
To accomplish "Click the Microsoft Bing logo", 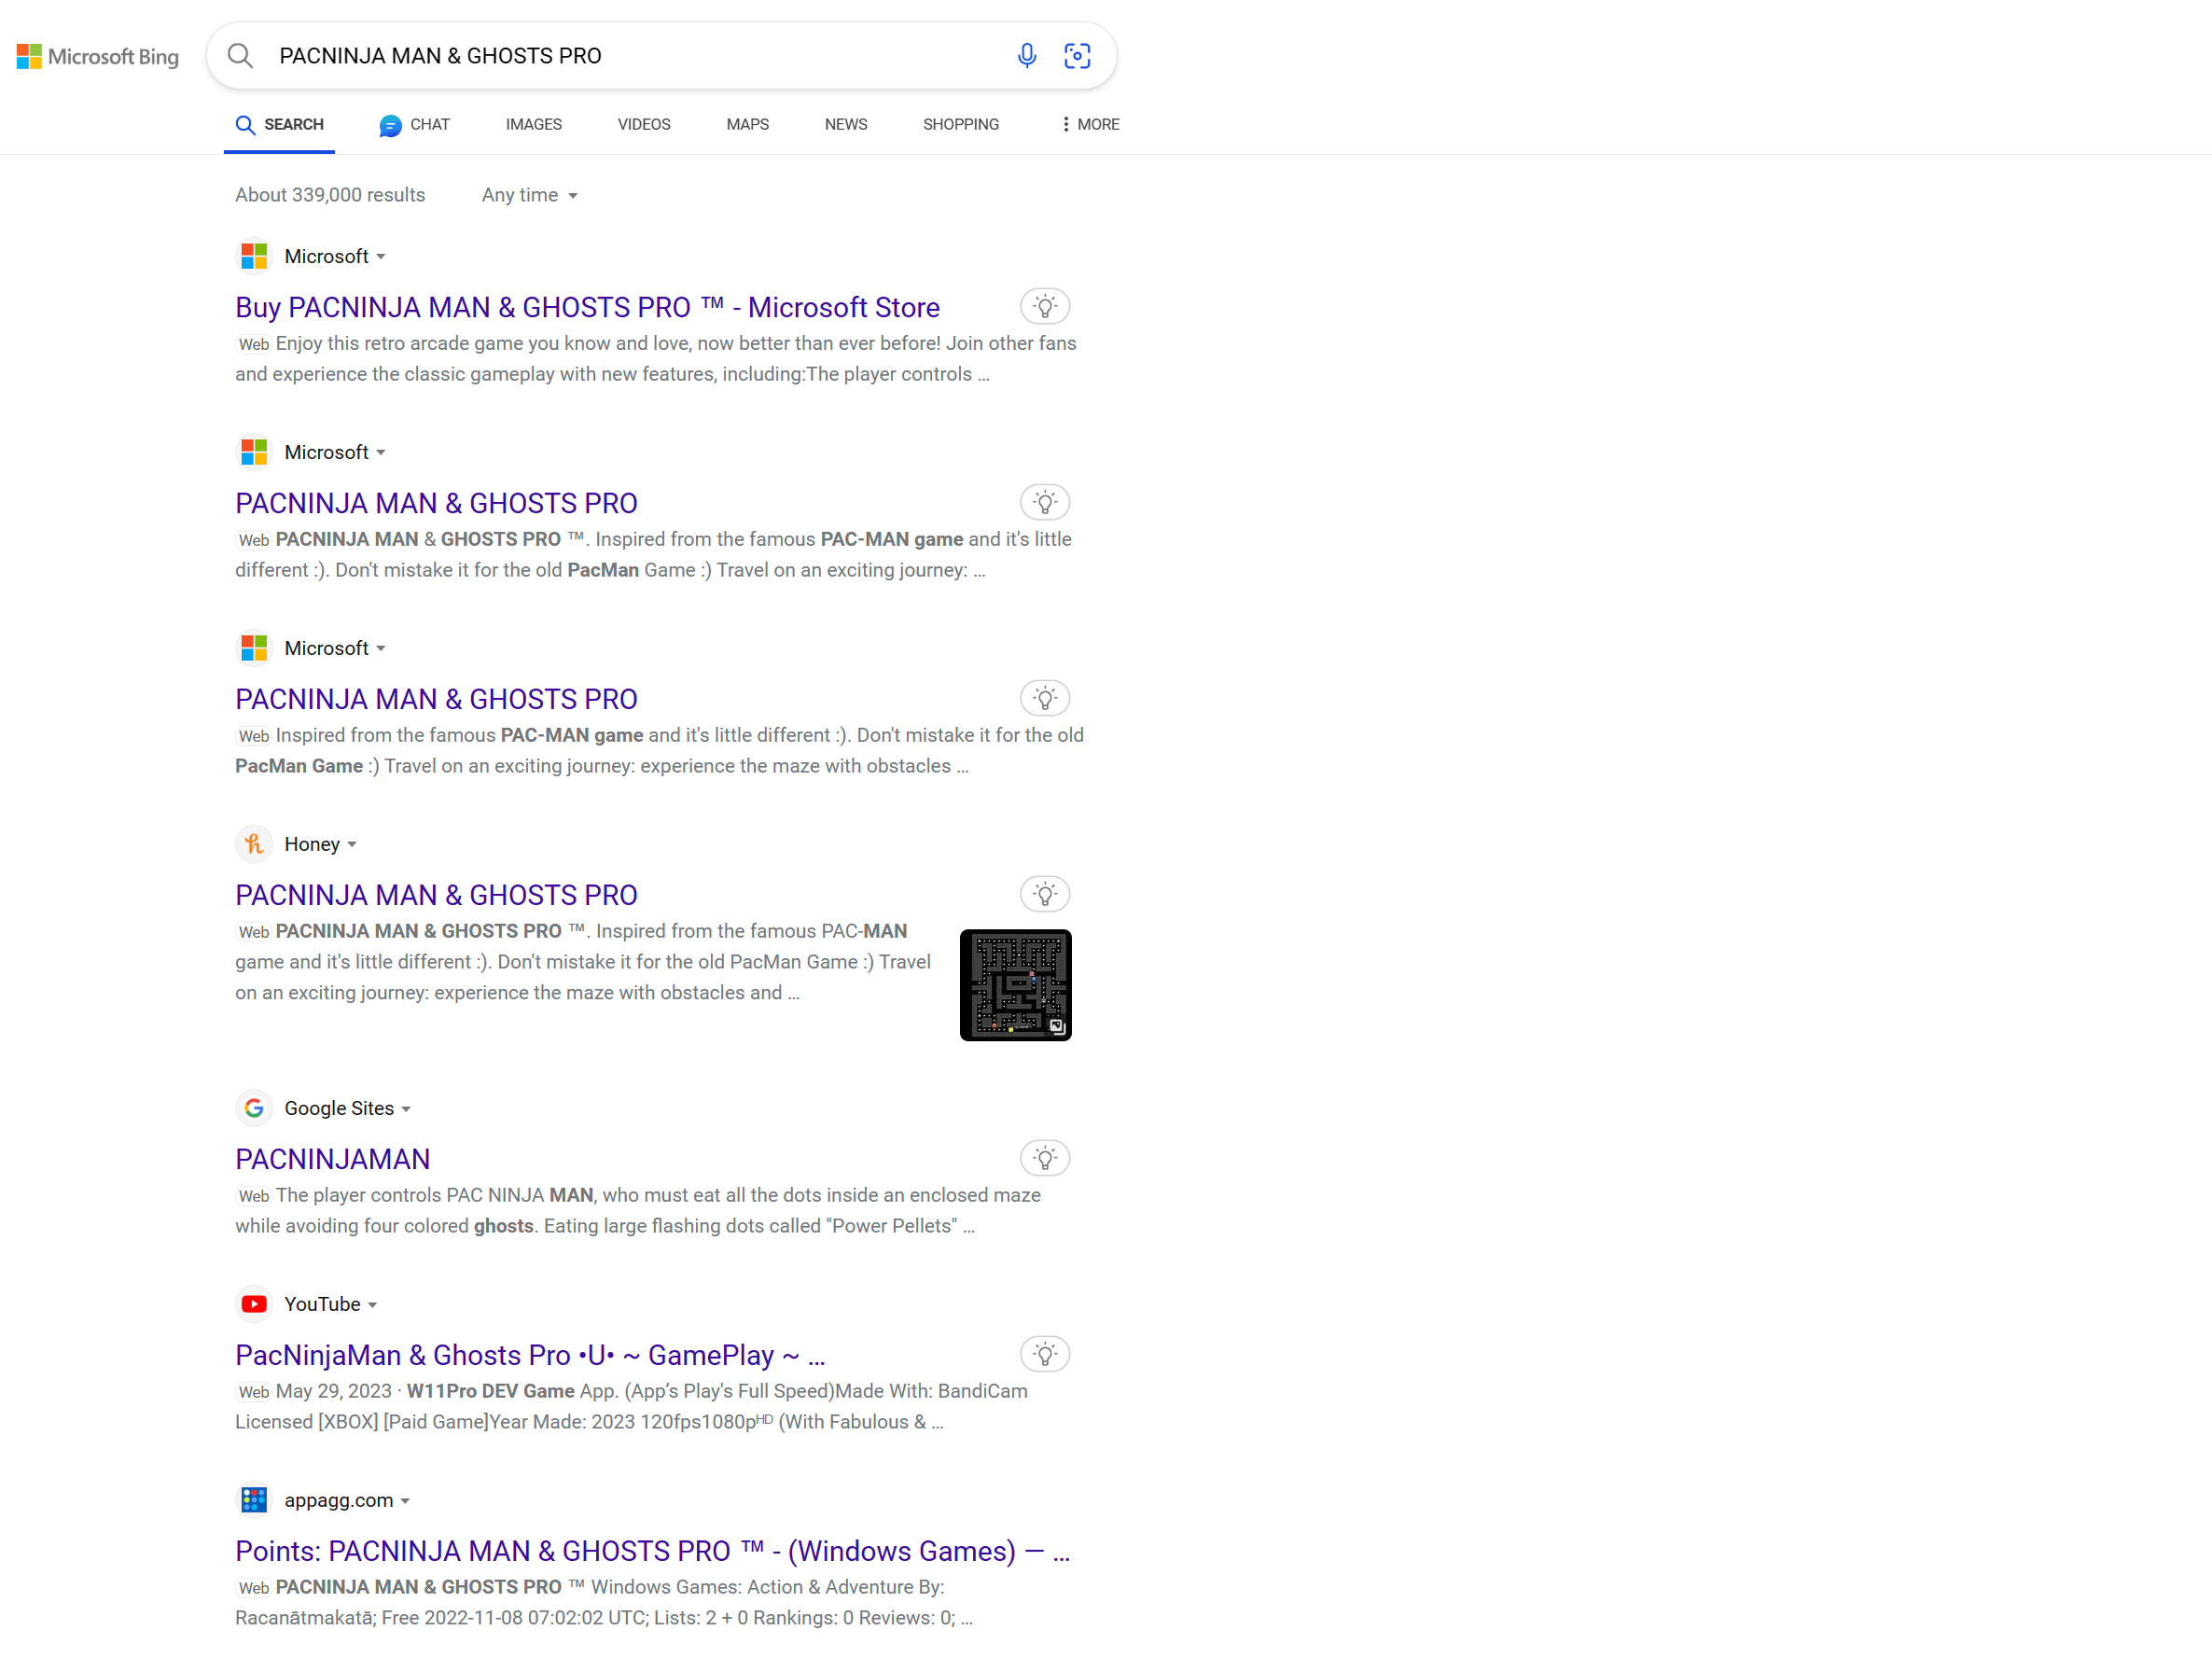I will [98, 56].
